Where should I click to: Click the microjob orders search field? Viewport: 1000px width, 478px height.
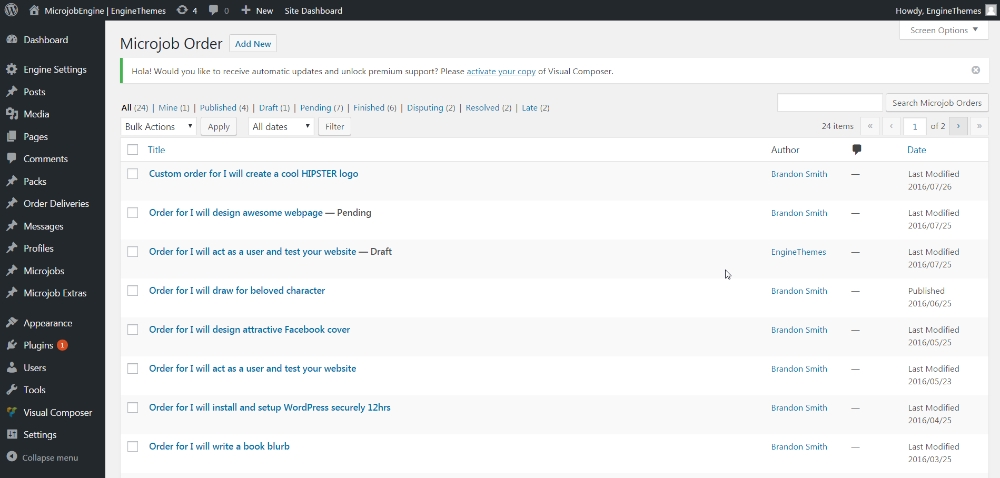[x=829, y=103]
